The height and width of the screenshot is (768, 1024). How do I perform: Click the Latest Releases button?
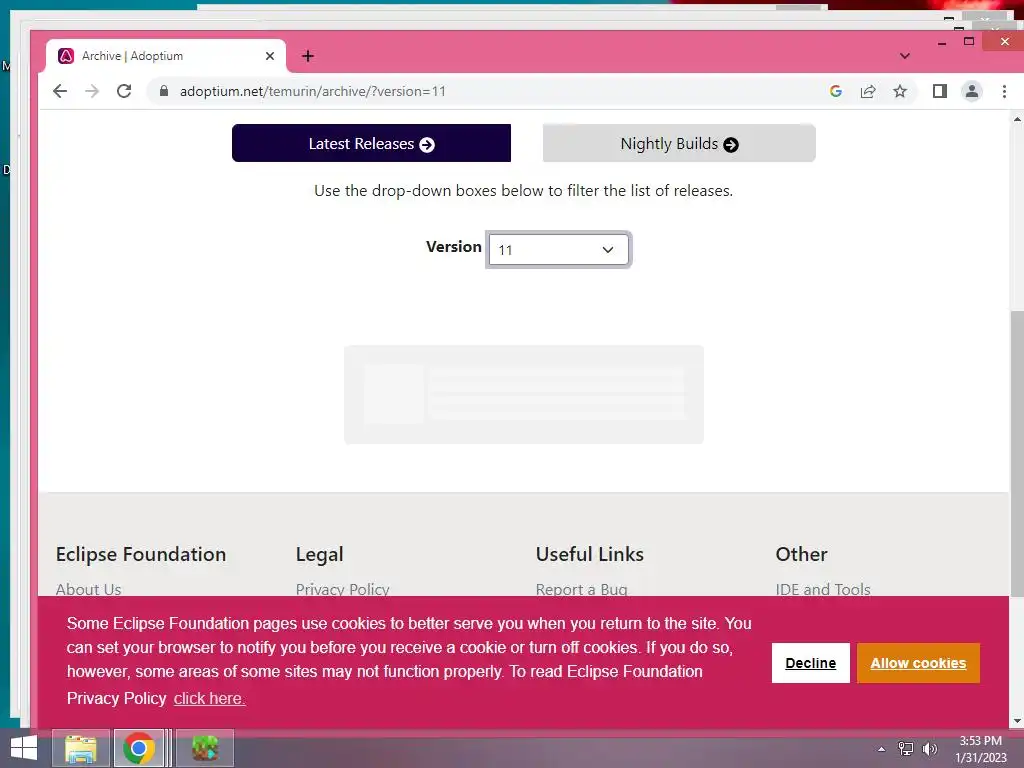[x=371, y=143]
